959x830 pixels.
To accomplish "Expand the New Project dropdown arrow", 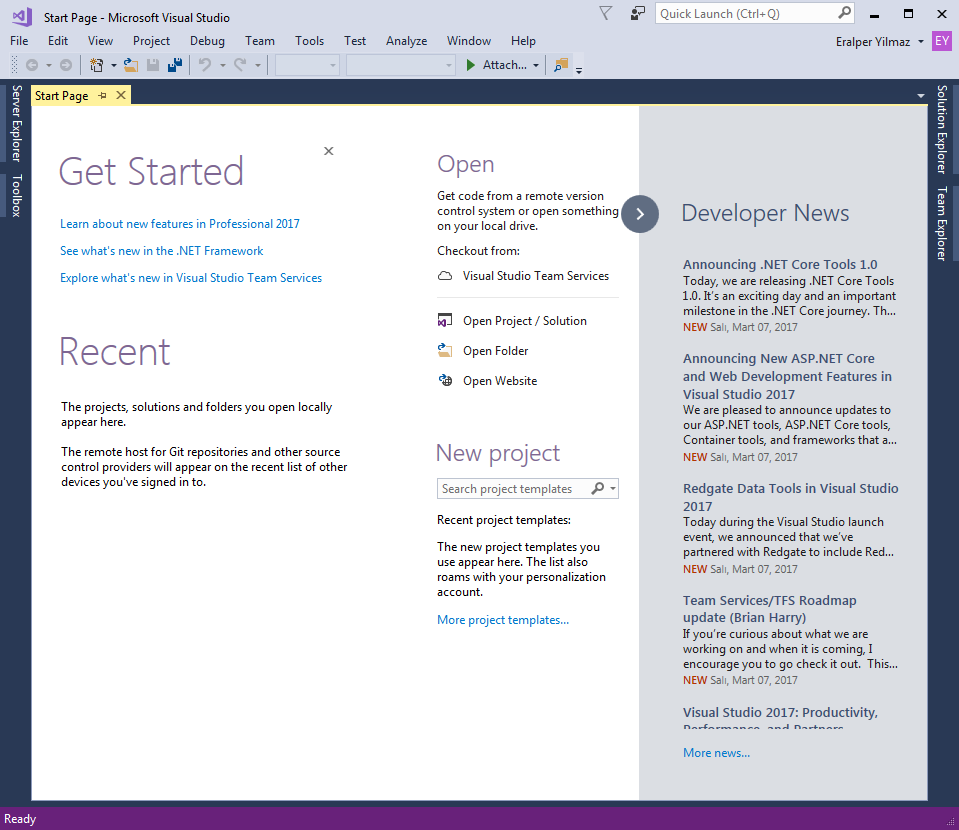I will point(114,65).
